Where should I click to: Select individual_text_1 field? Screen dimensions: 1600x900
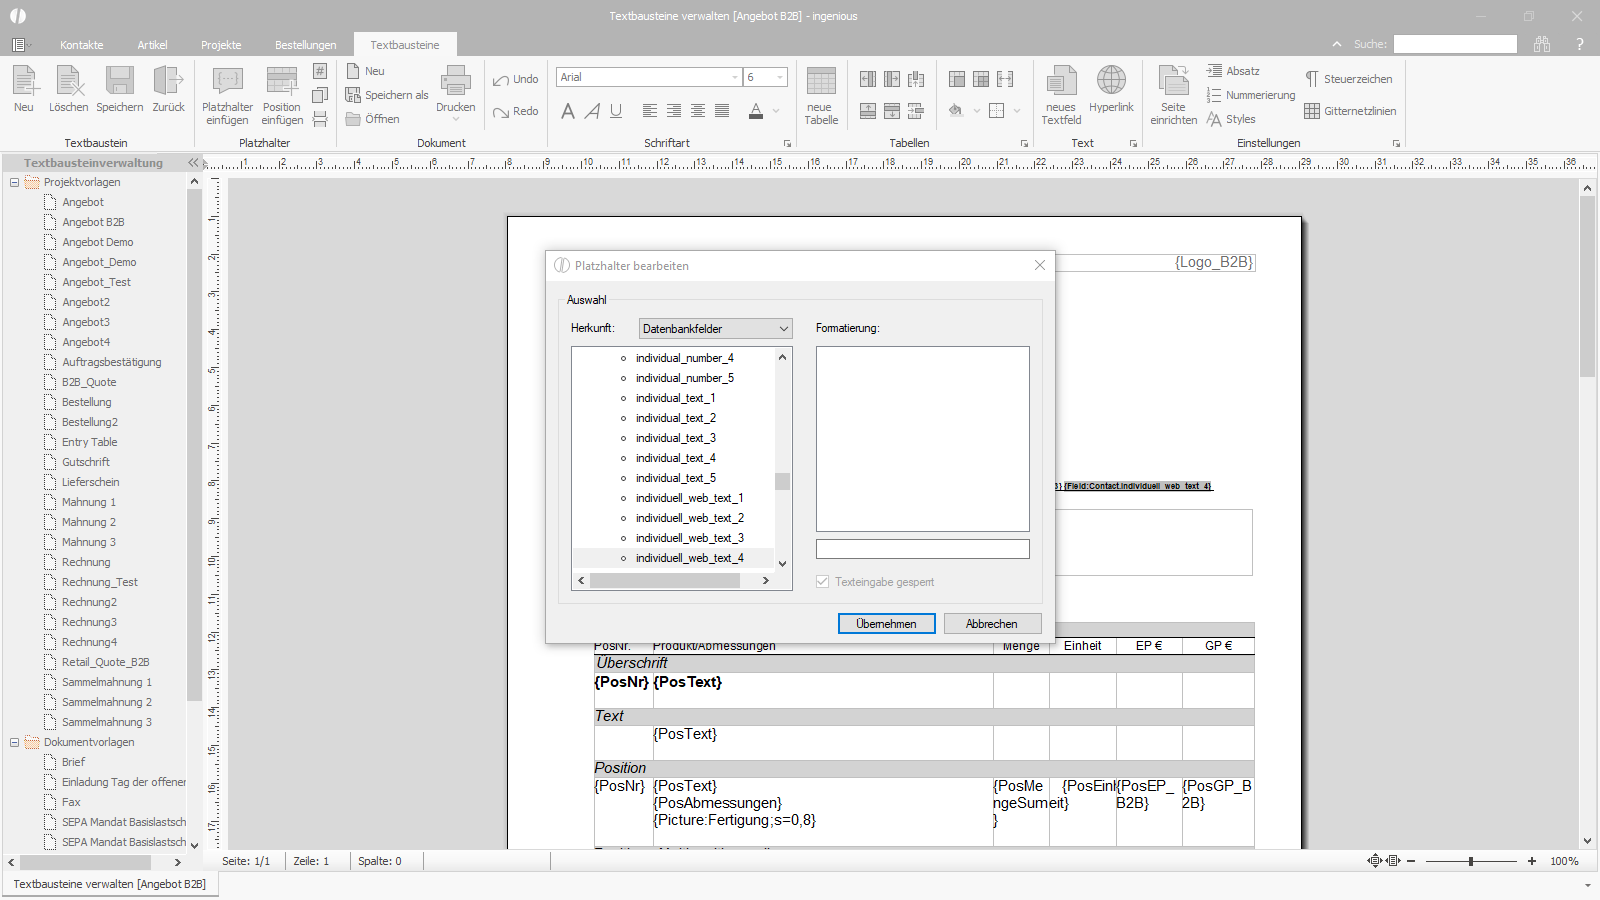click(x=676, y=398)
